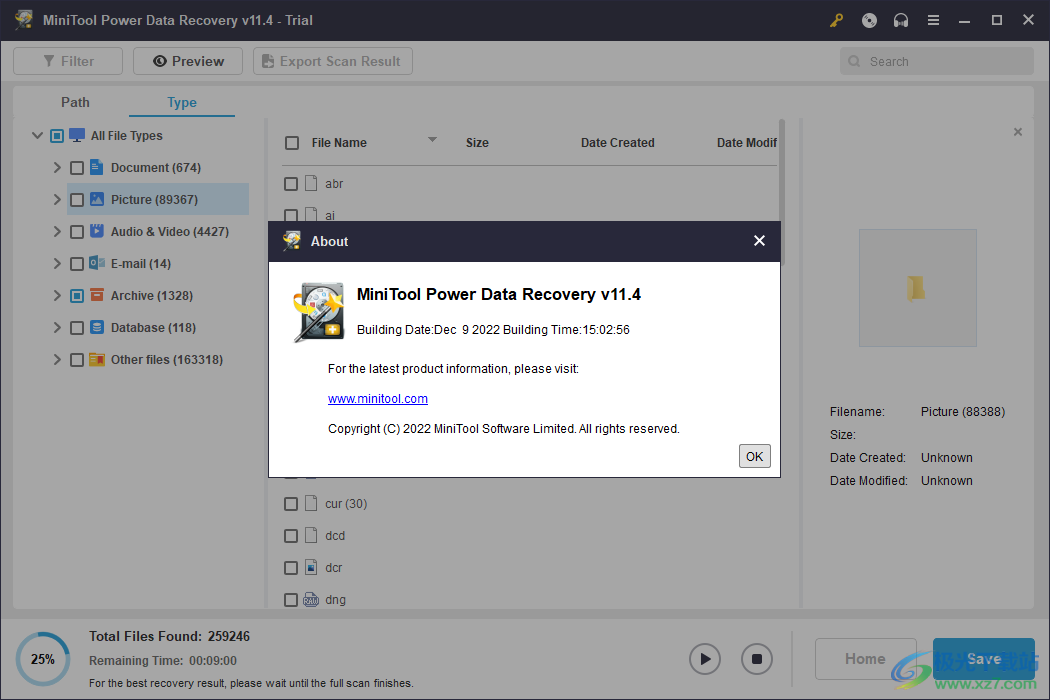Click Export Scan Result button

pyautogui.click(x=332, y=61)
